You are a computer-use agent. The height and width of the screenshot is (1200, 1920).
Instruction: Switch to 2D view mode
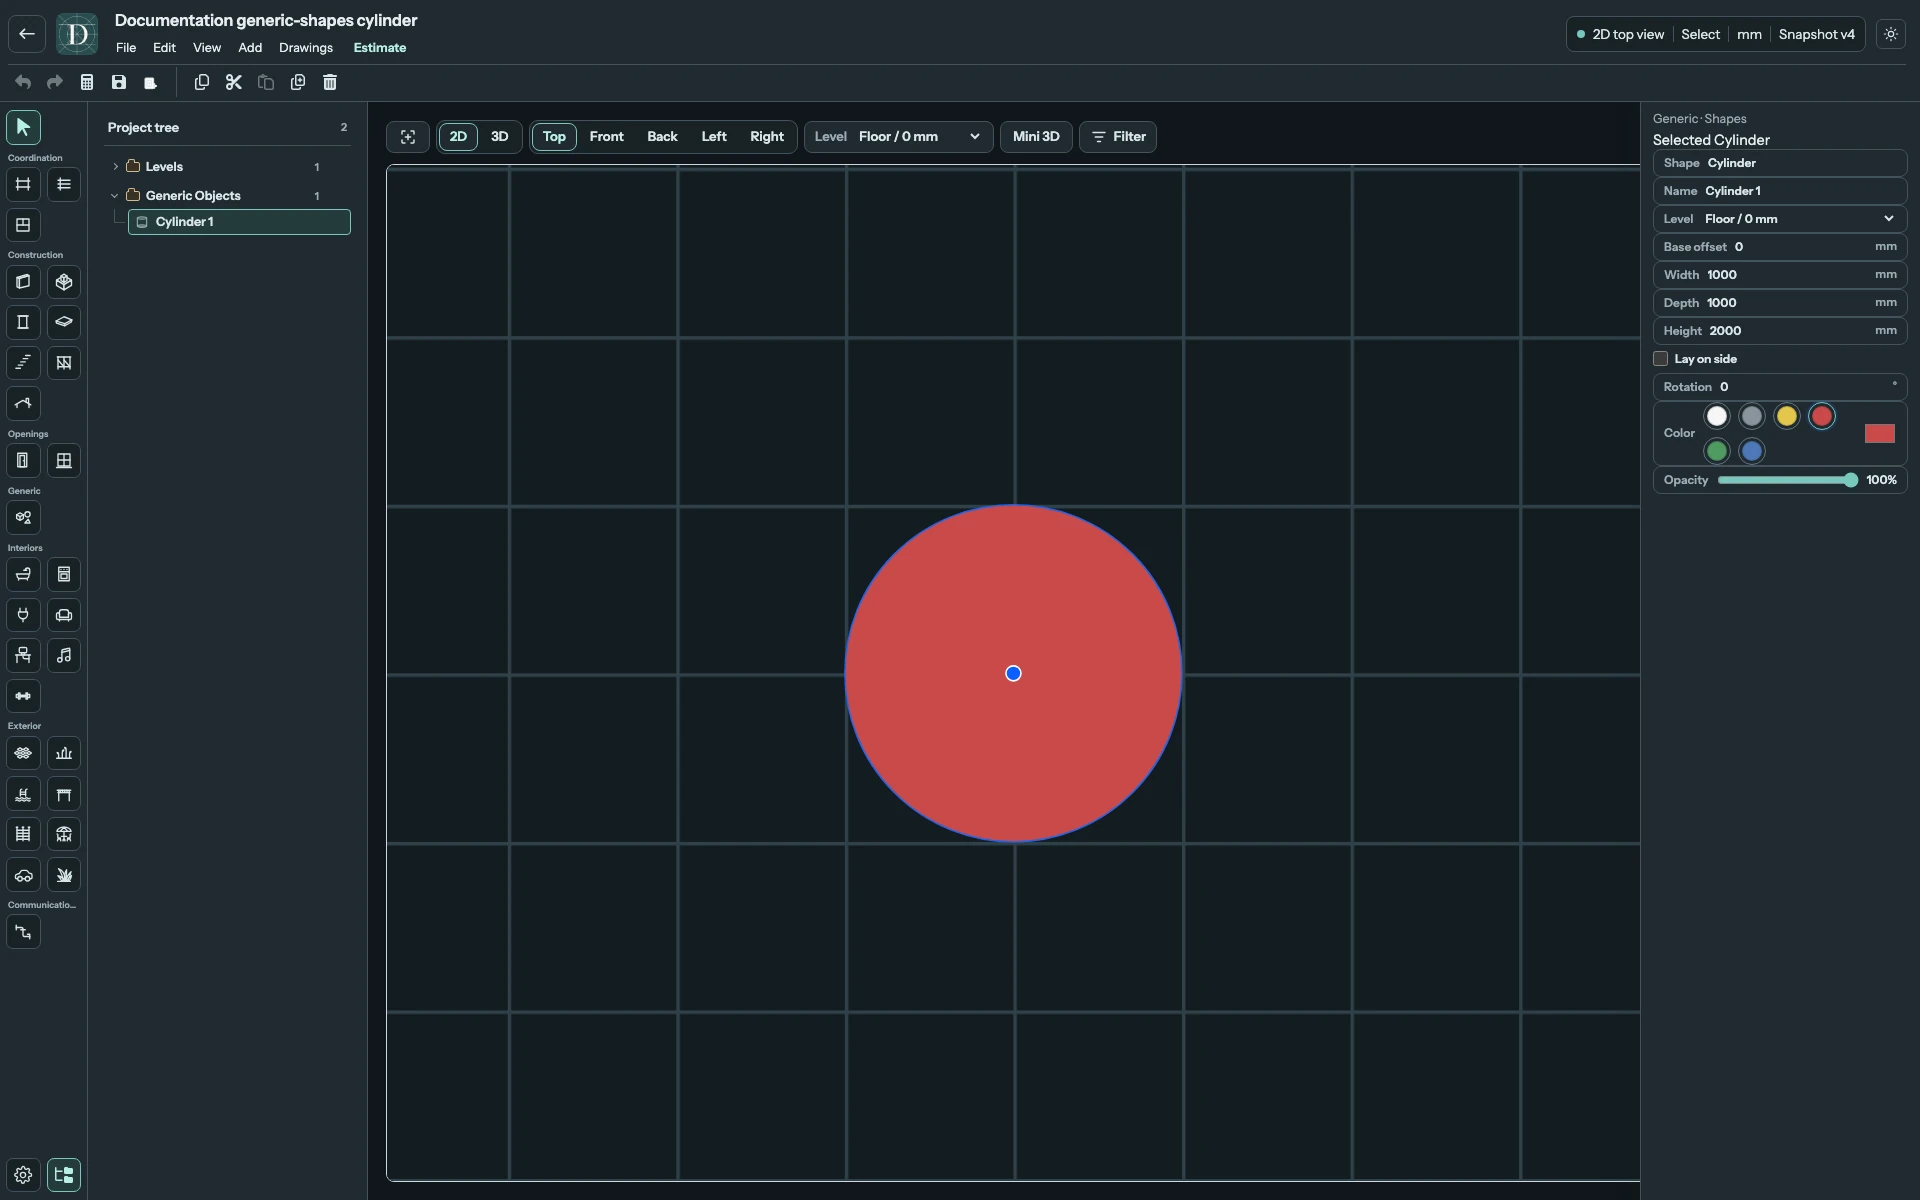458,137
